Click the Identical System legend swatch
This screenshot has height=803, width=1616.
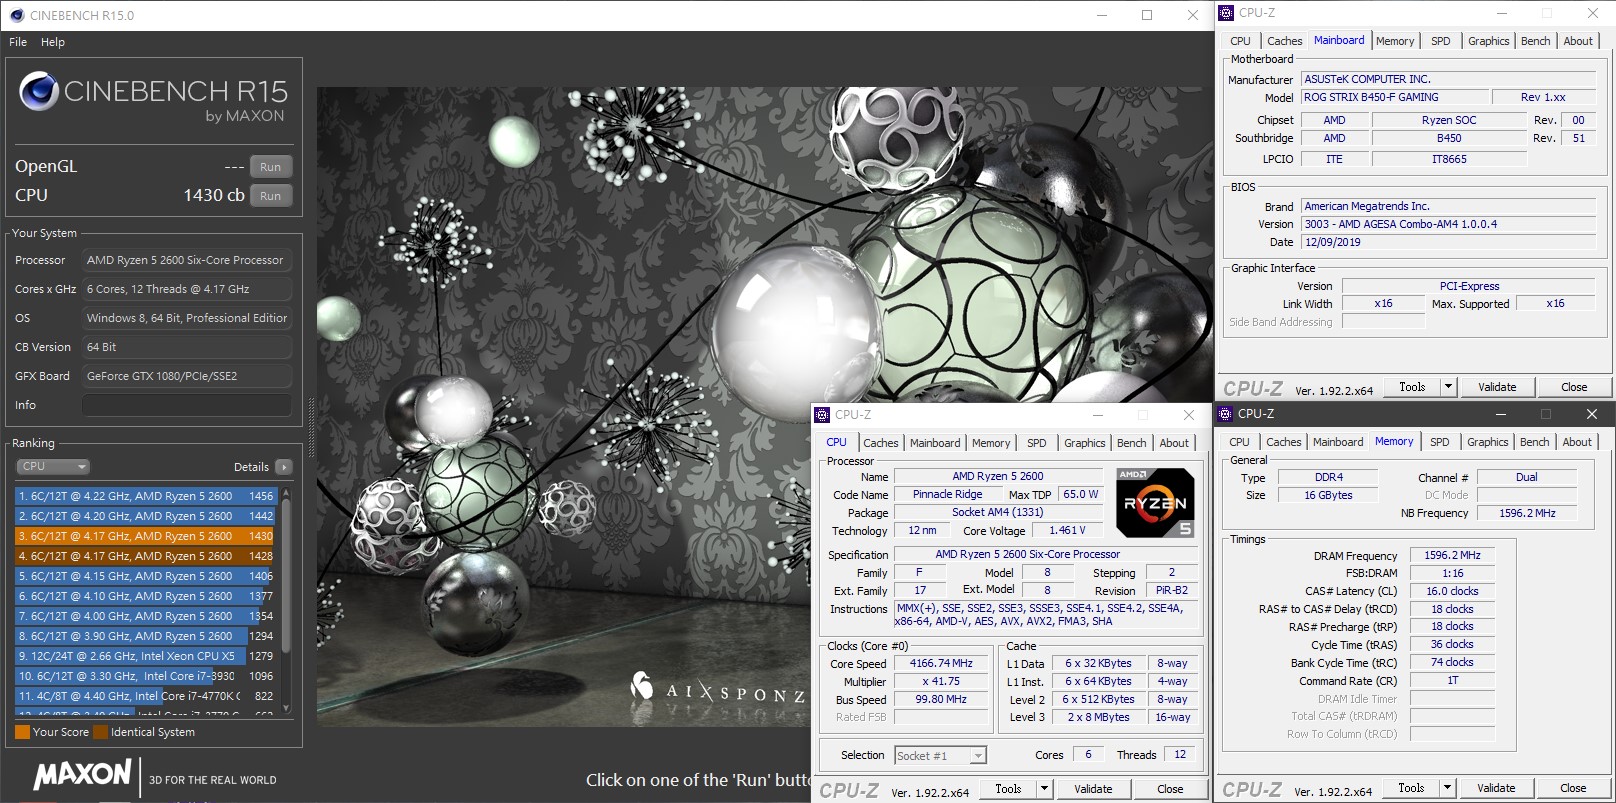pos(100,732)
